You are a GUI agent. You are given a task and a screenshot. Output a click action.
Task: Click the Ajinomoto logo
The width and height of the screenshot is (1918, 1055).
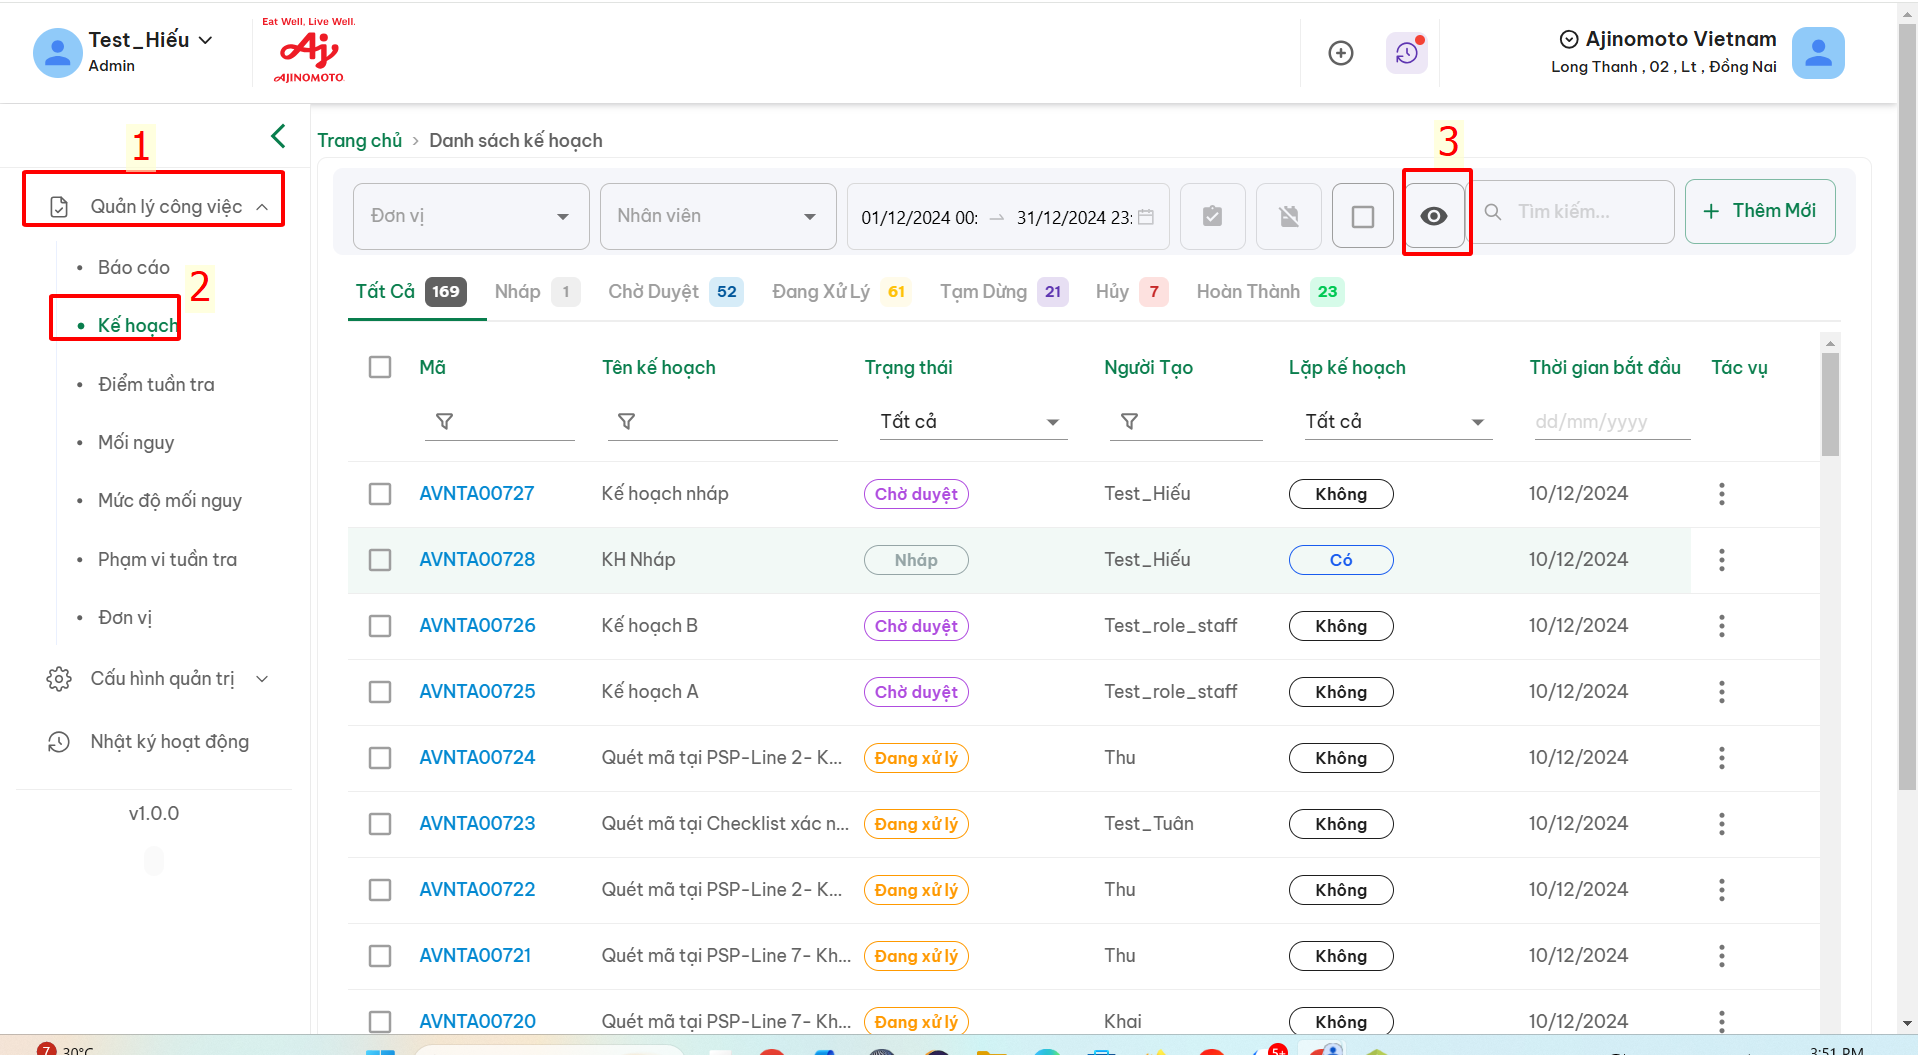[309, 50]
